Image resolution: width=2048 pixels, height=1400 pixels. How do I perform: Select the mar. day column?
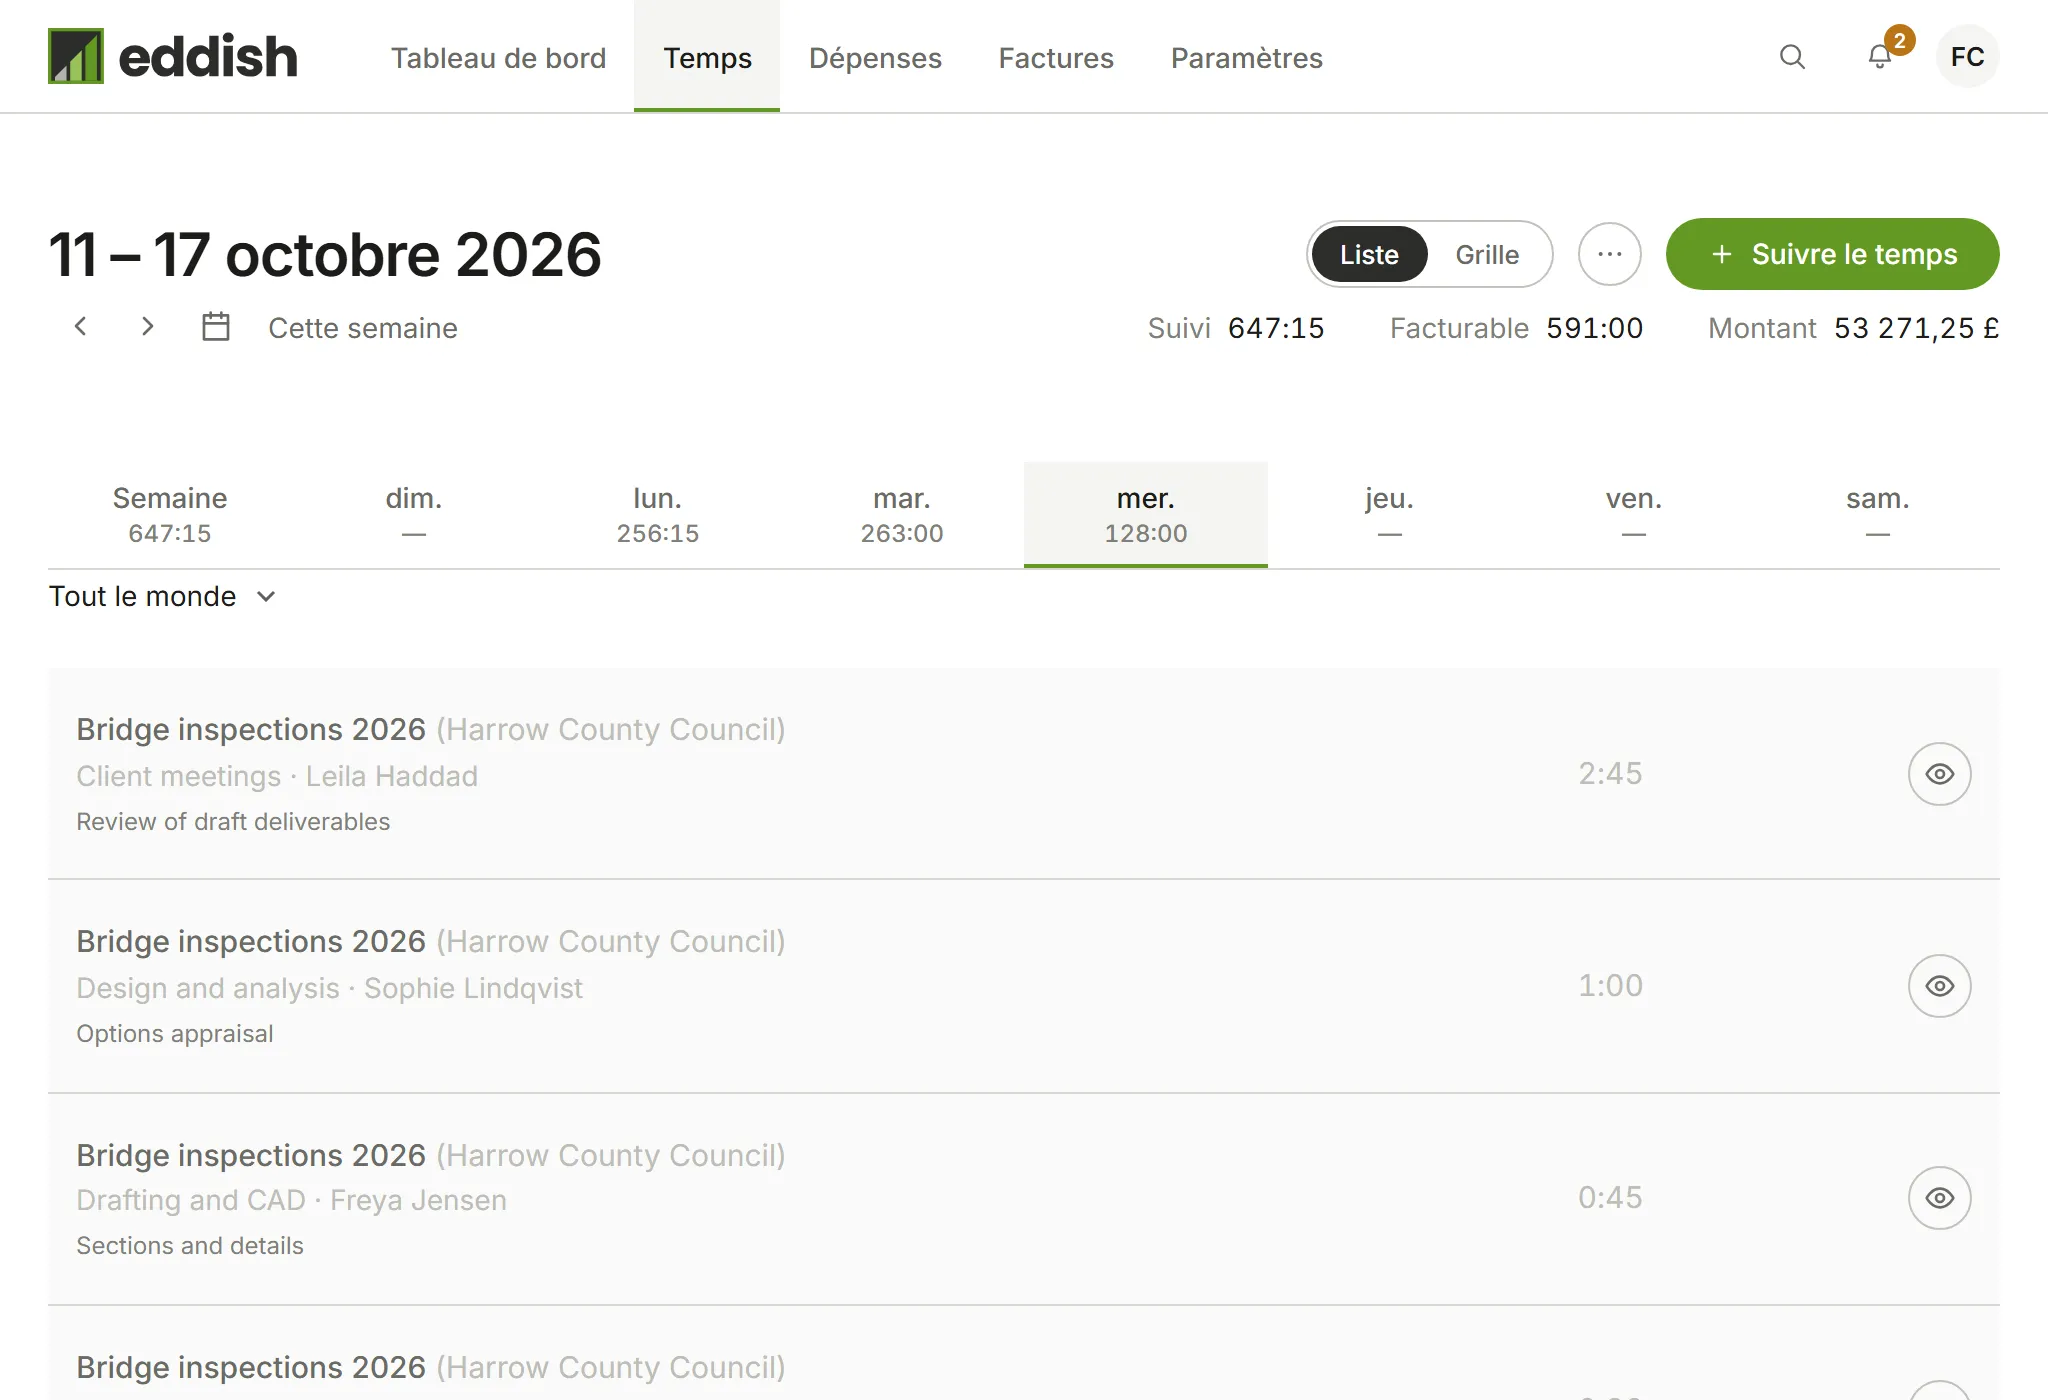tap(902, 515)
